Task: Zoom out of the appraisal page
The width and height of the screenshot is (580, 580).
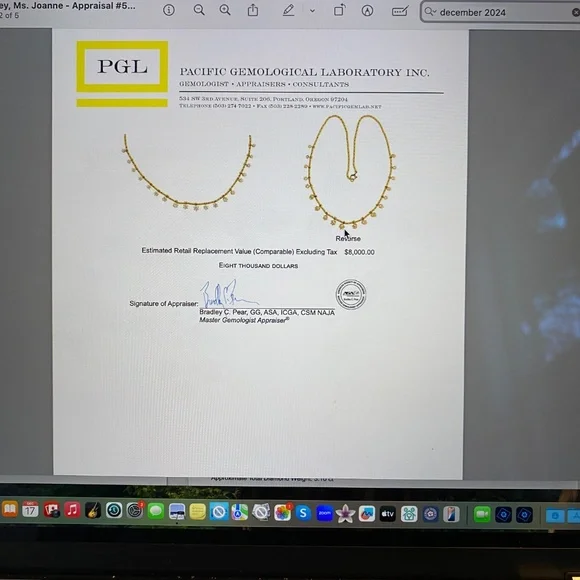Action: click(199, 10)
